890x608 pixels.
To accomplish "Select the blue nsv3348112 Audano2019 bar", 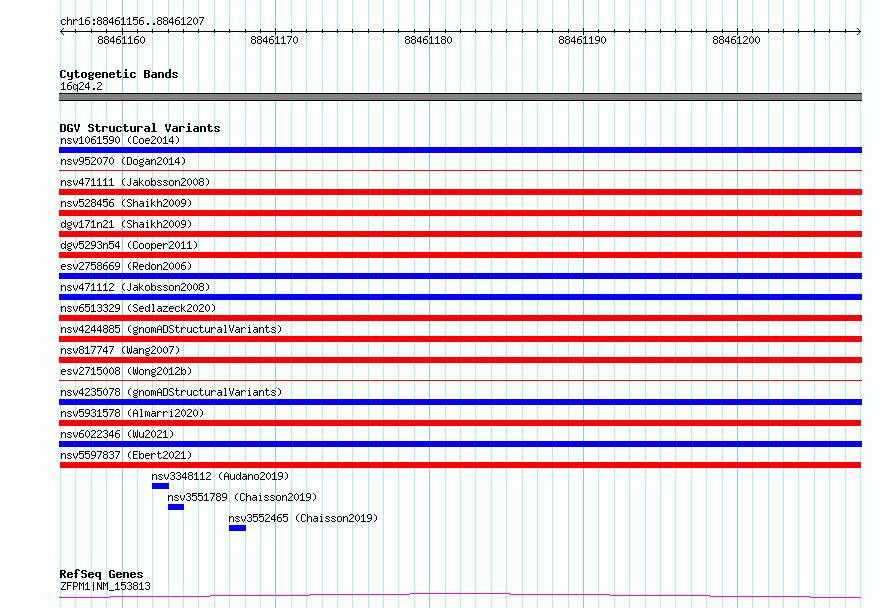I will coord(160,486).
